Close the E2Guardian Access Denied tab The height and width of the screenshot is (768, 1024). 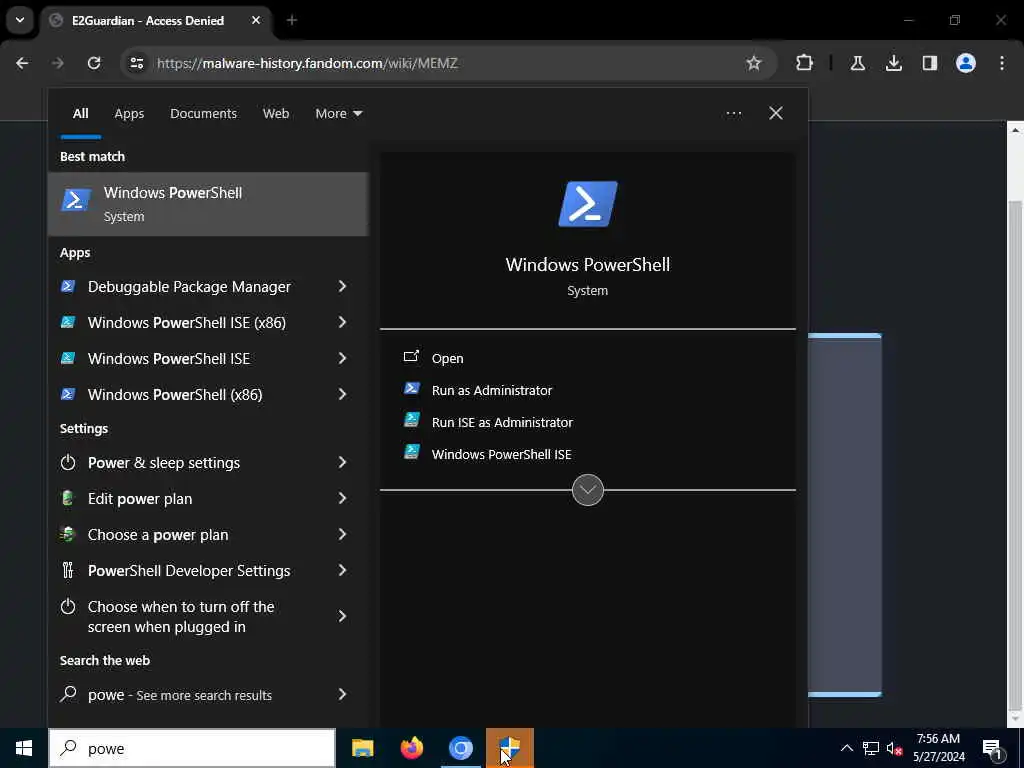256,20
